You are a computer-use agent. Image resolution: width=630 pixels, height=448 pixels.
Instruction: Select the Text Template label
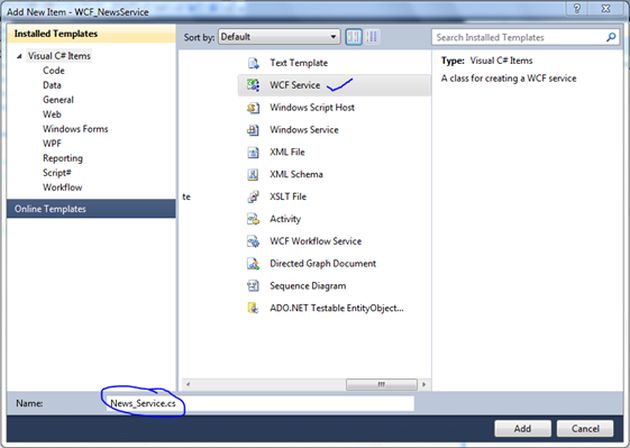click(299, 63)
